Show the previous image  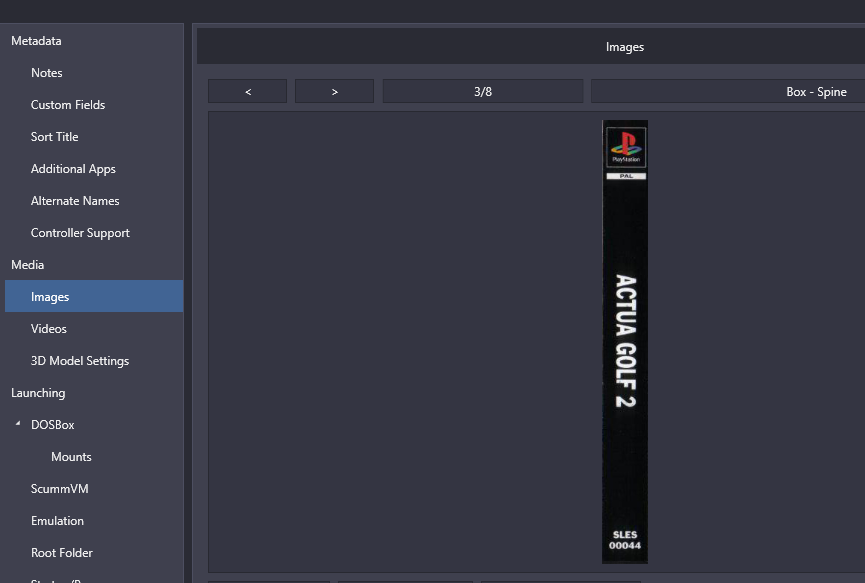248,92
